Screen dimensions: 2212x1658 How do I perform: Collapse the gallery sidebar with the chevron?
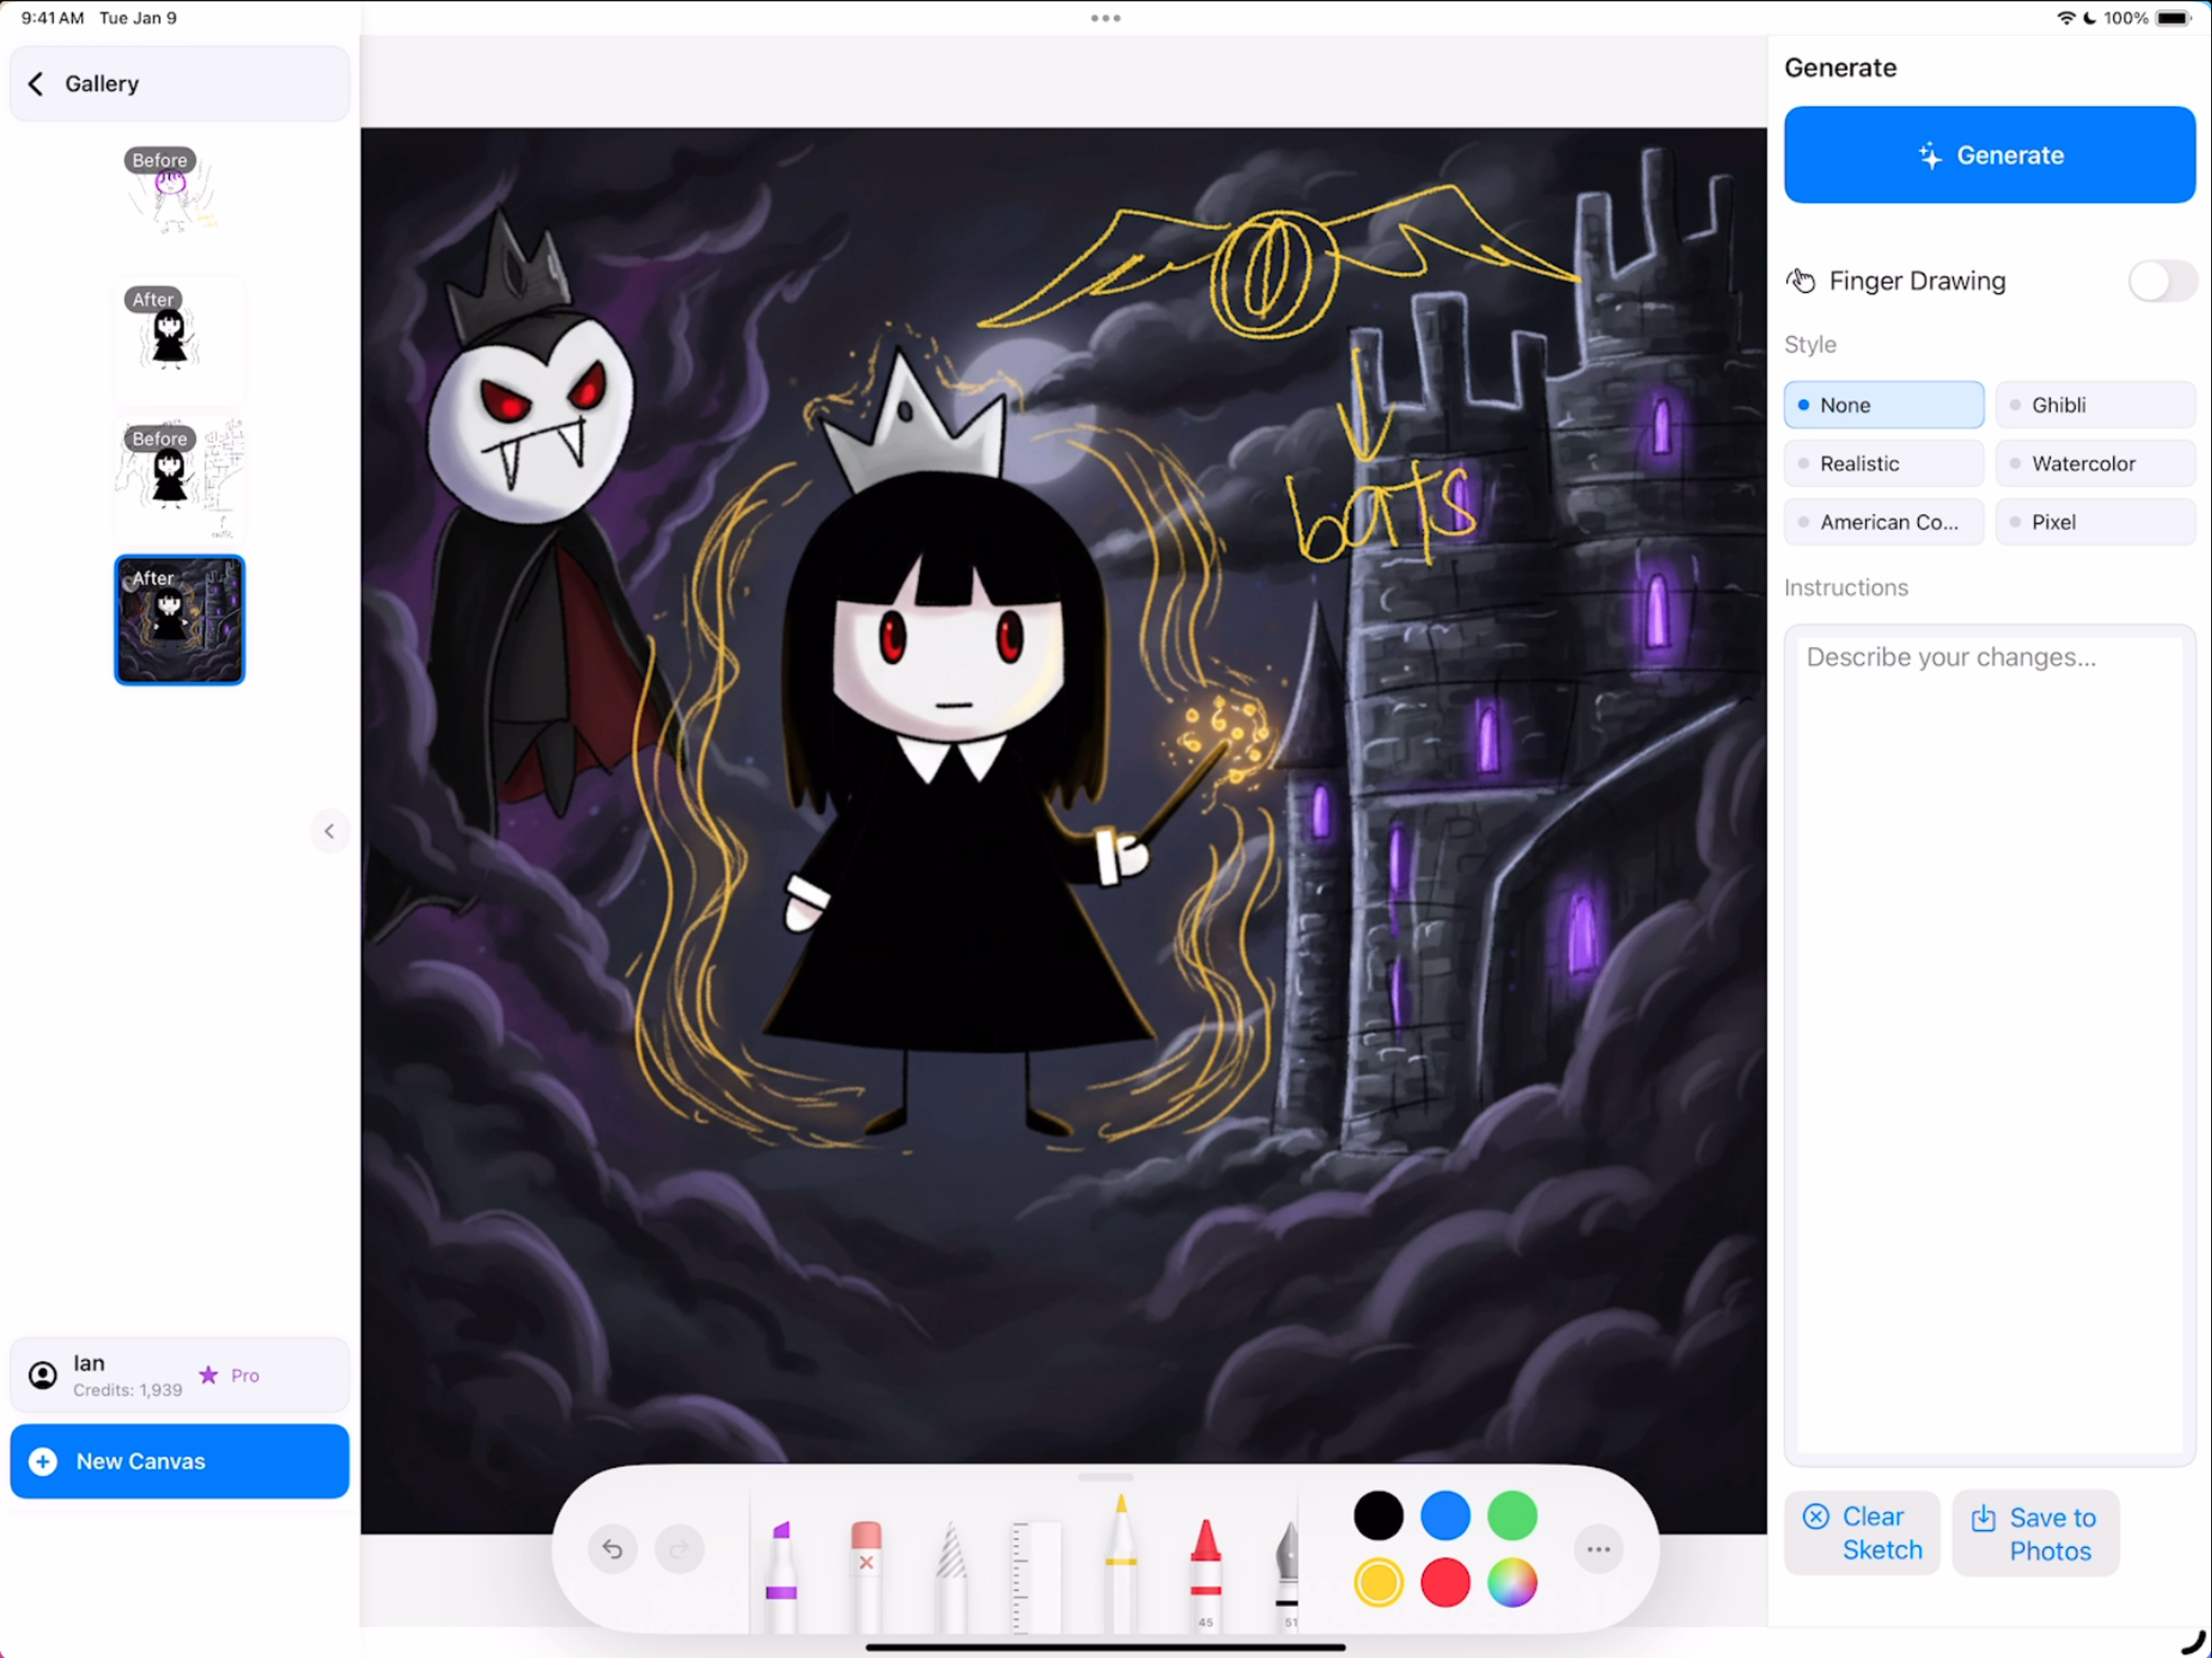[x=329, y=831]
